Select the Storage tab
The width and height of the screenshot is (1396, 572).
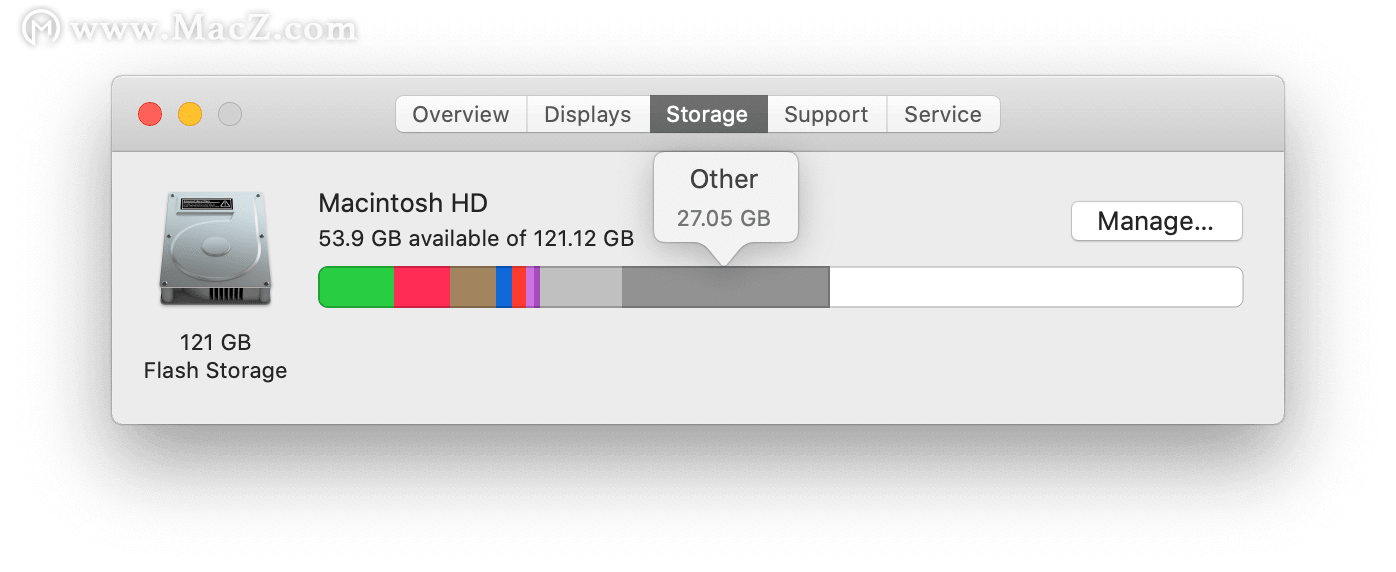708,114
